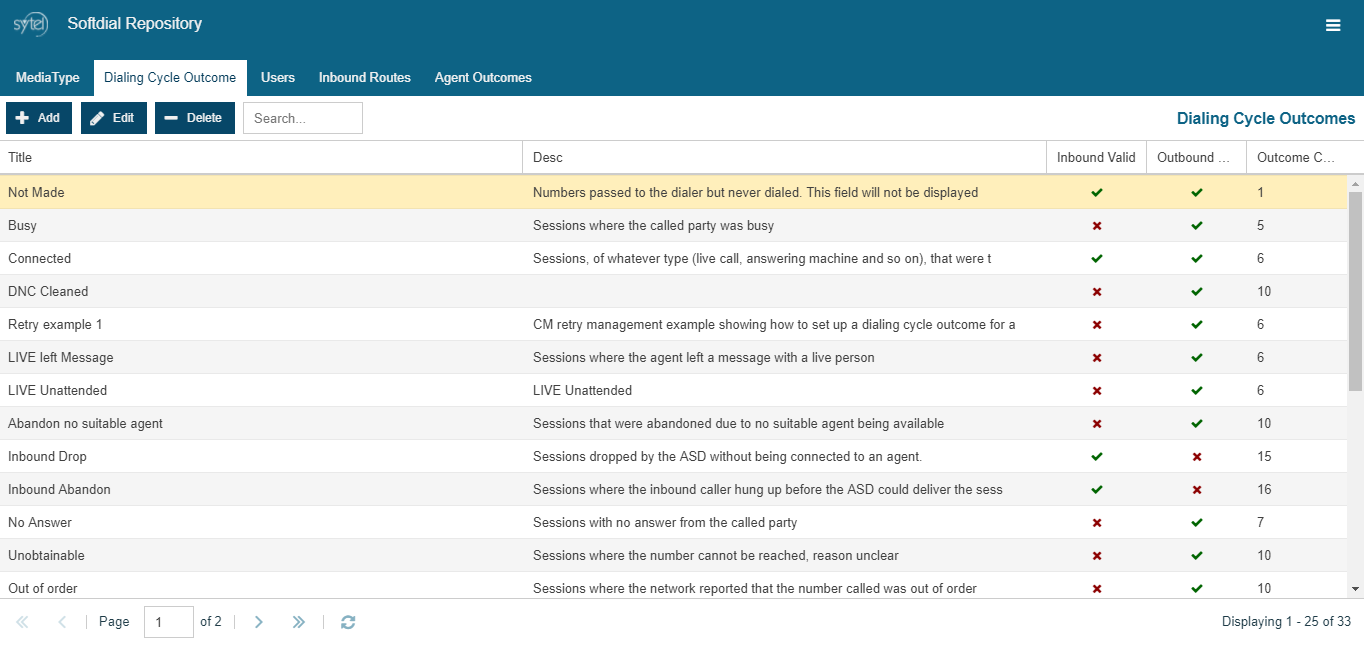Click the scrollbar up arrow

[1356, 184]
